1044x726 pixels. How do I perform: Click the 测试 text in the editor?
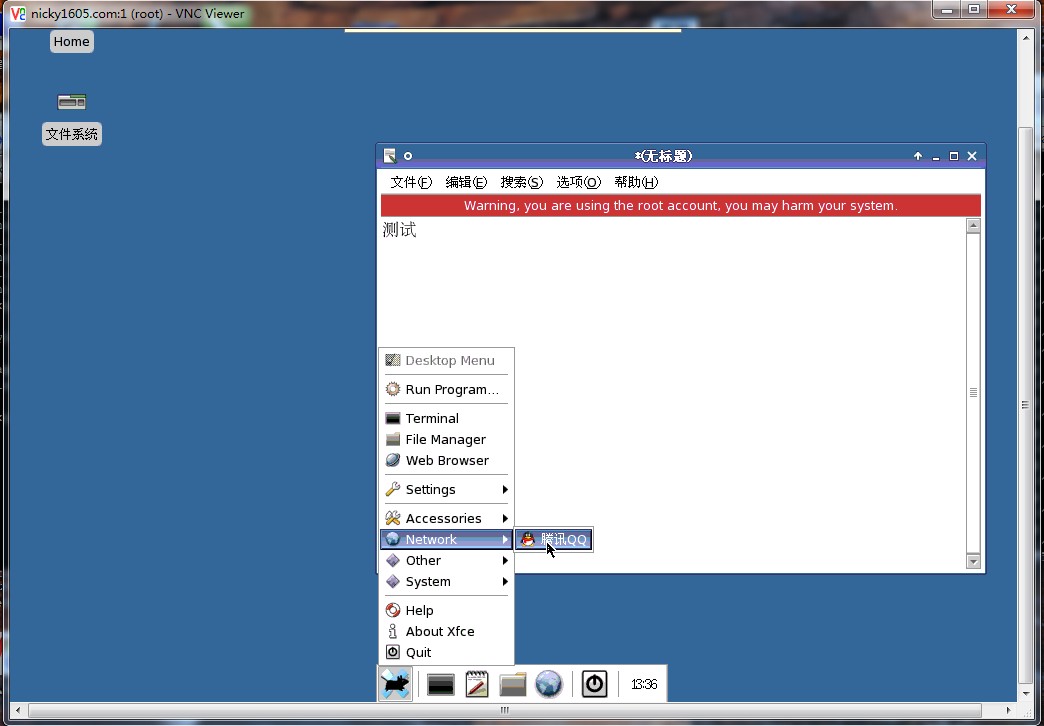click(x=399, y=230)
